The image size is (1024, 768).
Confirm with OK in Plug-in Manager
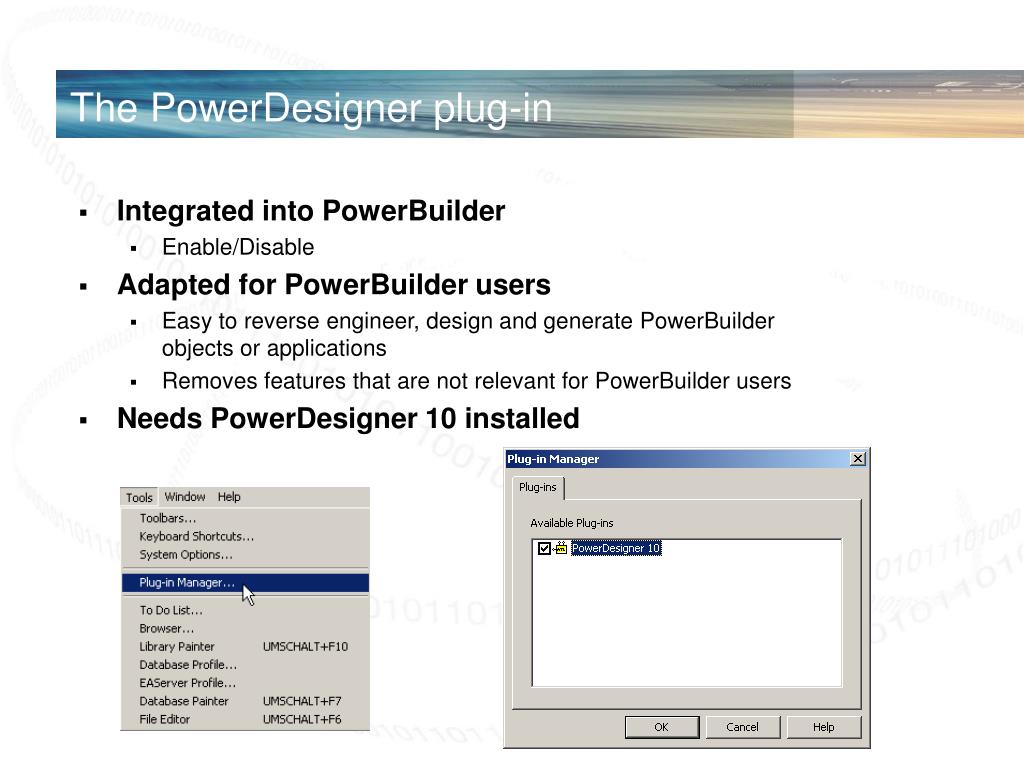tap(662, 727)
